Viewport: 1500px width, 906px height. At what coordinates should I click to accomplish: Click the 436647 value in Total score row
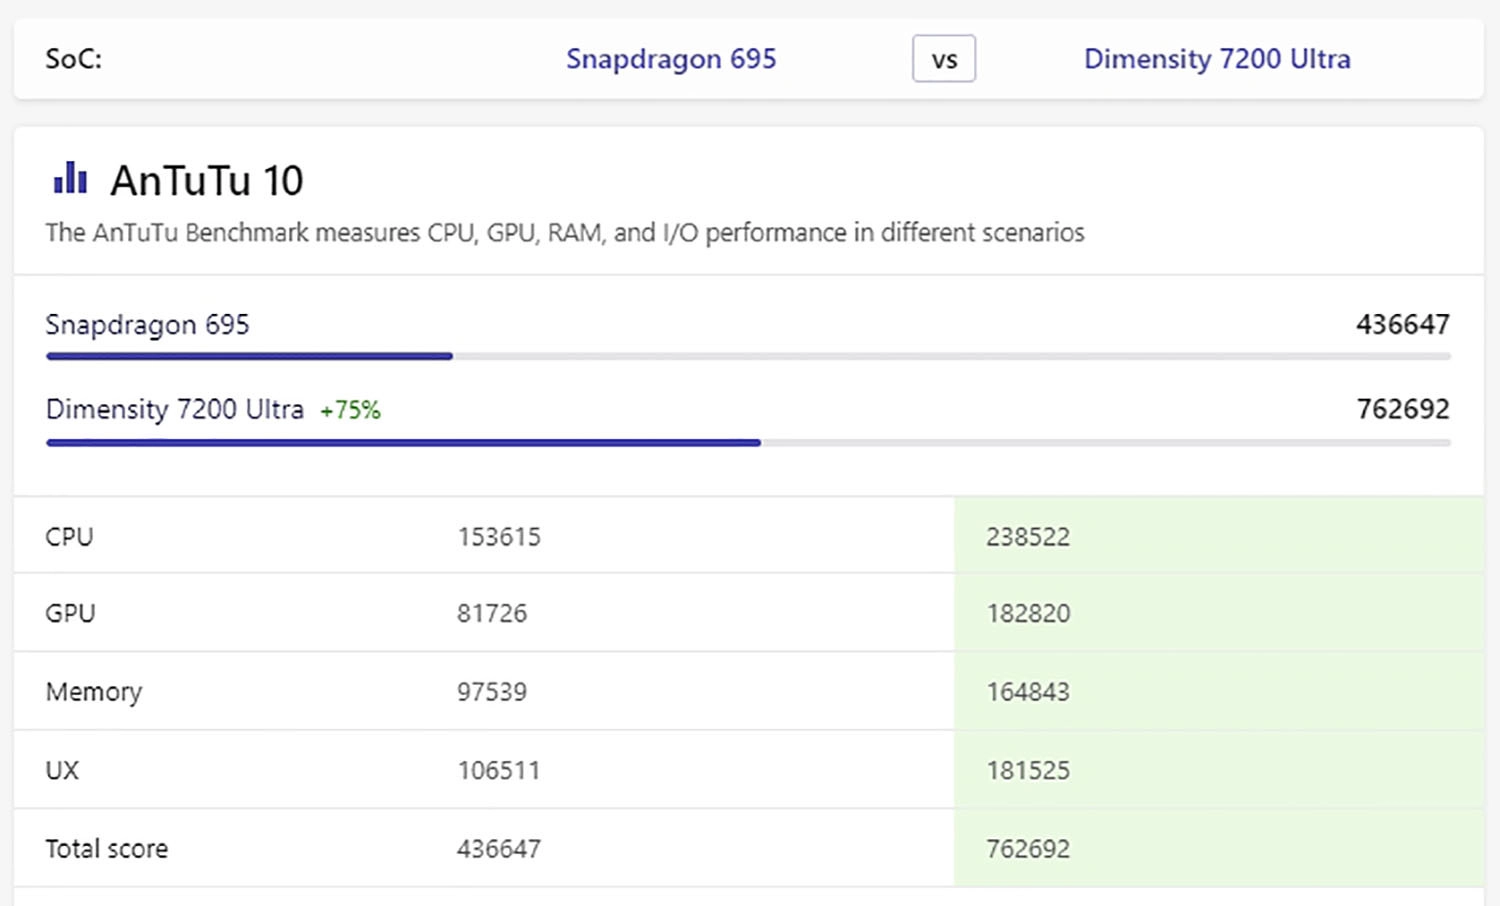point(499,849)
